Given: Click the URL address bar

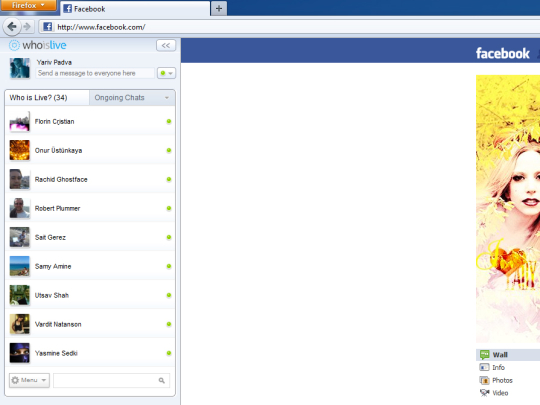Looking at the screenshot, I should tap(289, 27).
